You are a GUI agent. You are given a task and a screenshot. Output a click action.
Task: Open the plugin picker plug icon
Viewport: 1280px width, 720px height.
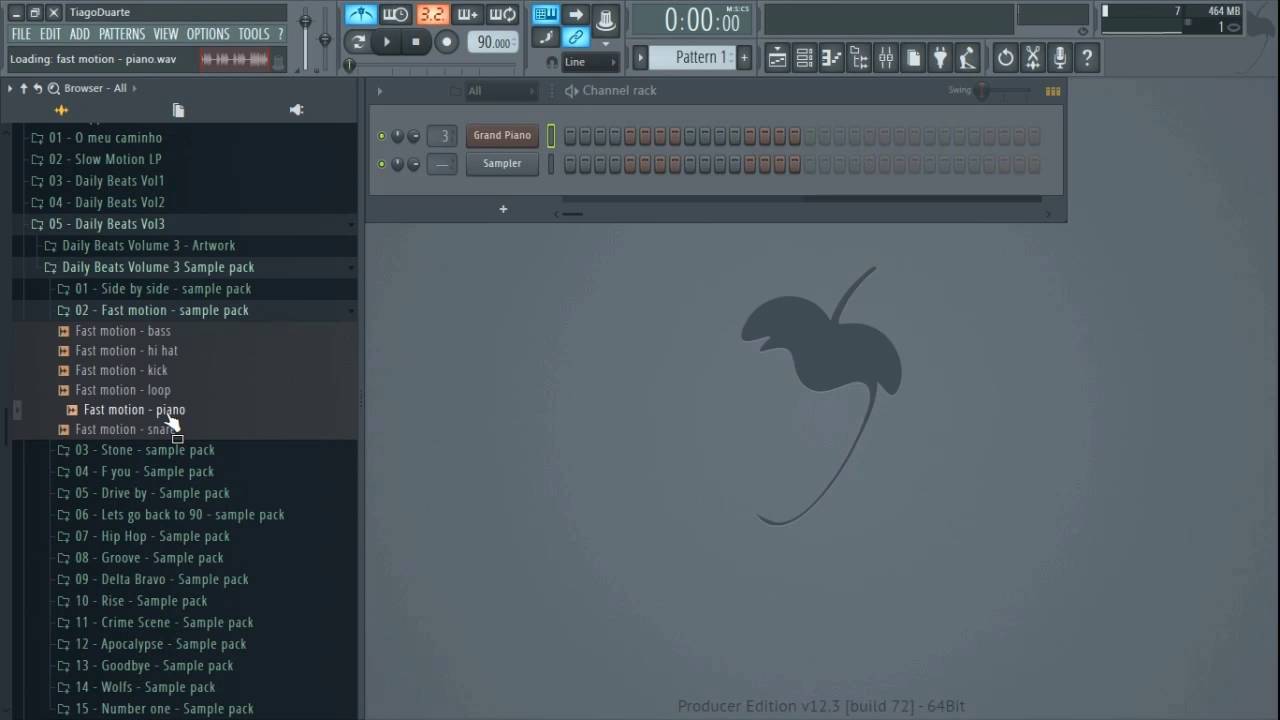click(x=940, y=58)
